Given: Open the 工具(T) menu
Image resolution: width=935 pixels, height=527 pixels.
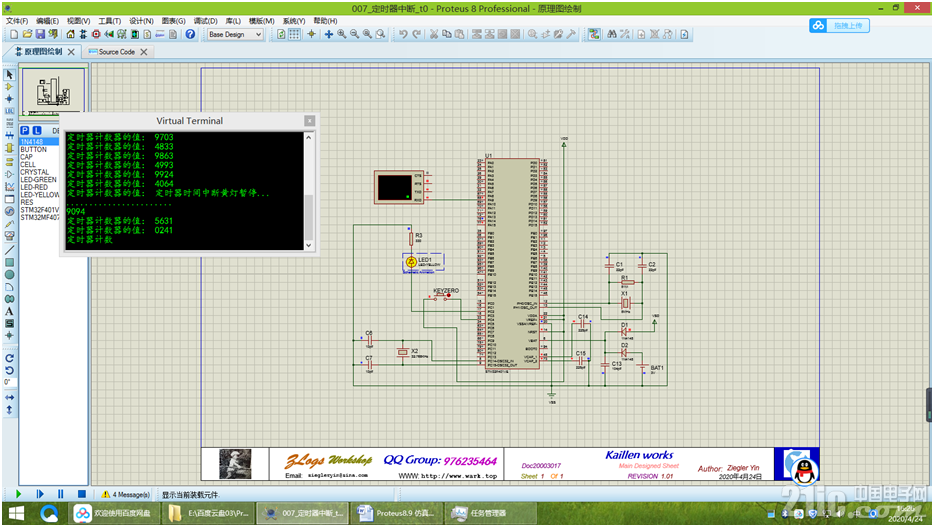Looking at the screenshot, I should coord(110,21).
